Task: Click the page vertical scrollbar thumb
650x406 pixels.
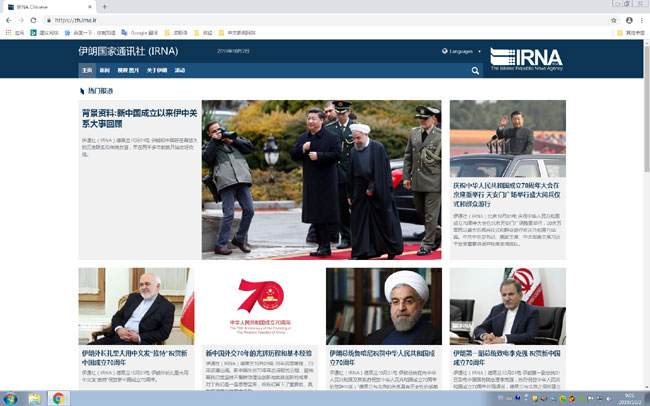Action: (646, 110)
